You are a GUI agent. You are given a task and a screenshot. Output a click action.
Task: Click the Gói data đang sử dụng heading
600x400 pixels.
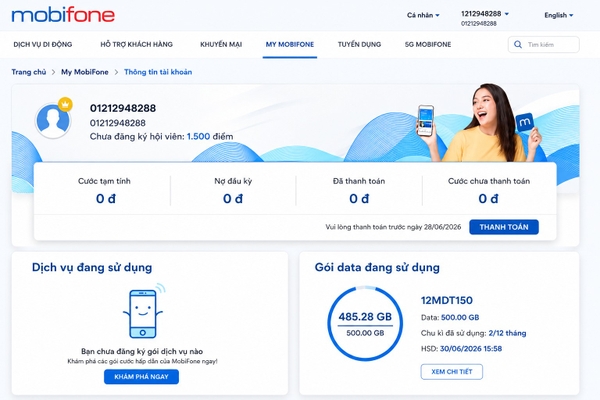point(377,268)
